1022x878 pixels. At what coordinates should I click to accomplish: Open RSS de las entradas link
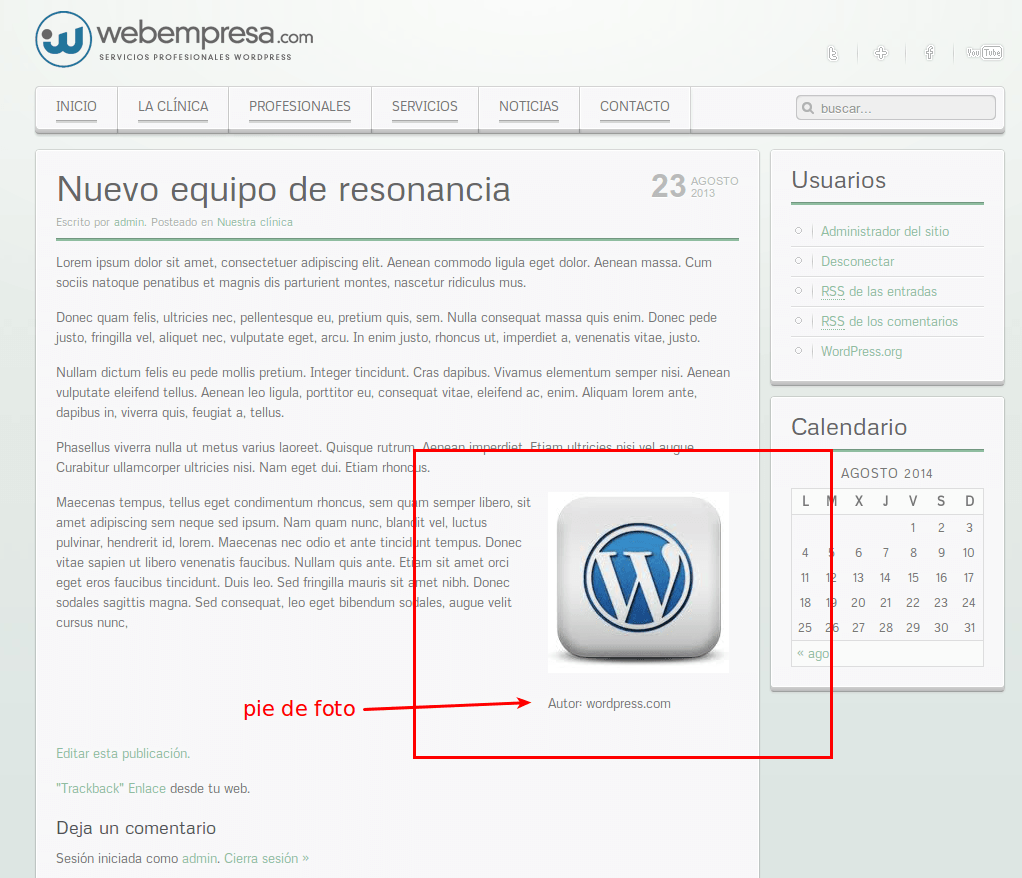point(879,291)
